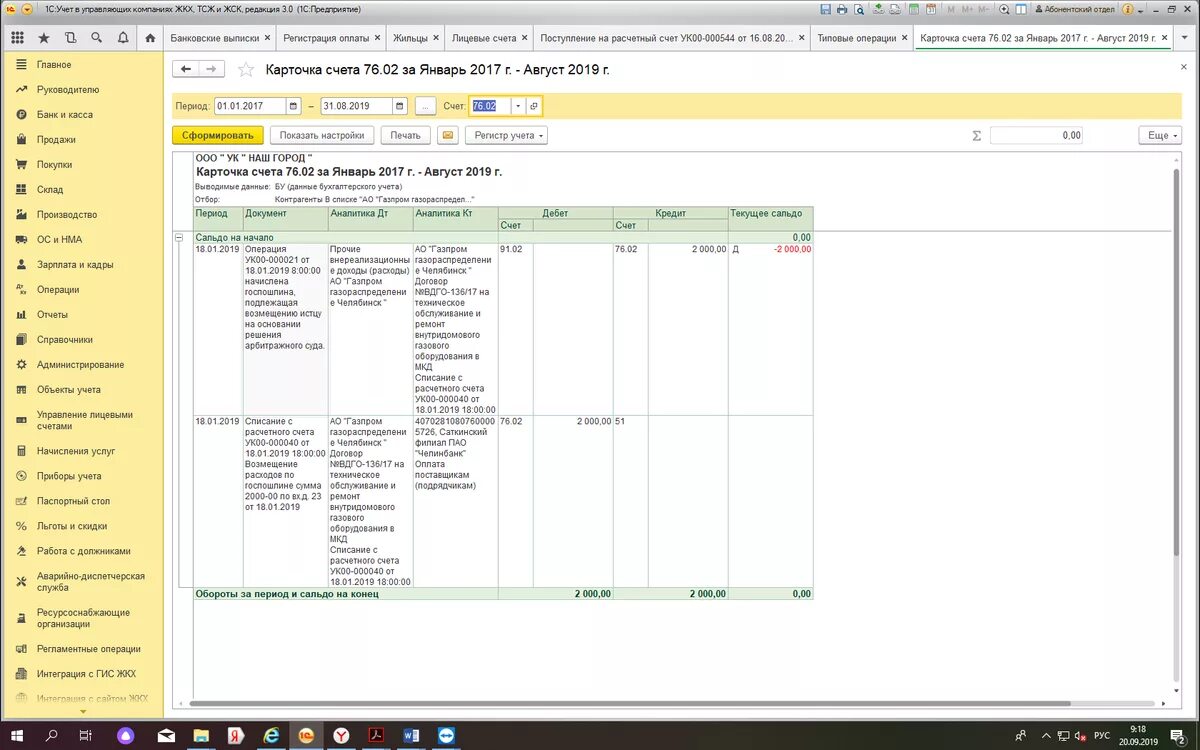Open notifications bell icon

click(x=123, y=38)
